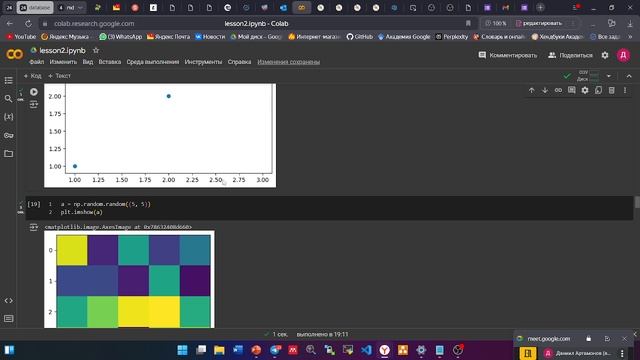Screen dimensions: 640x360
Task: Open the GitHub bookmark
Action: pos(360,37)
